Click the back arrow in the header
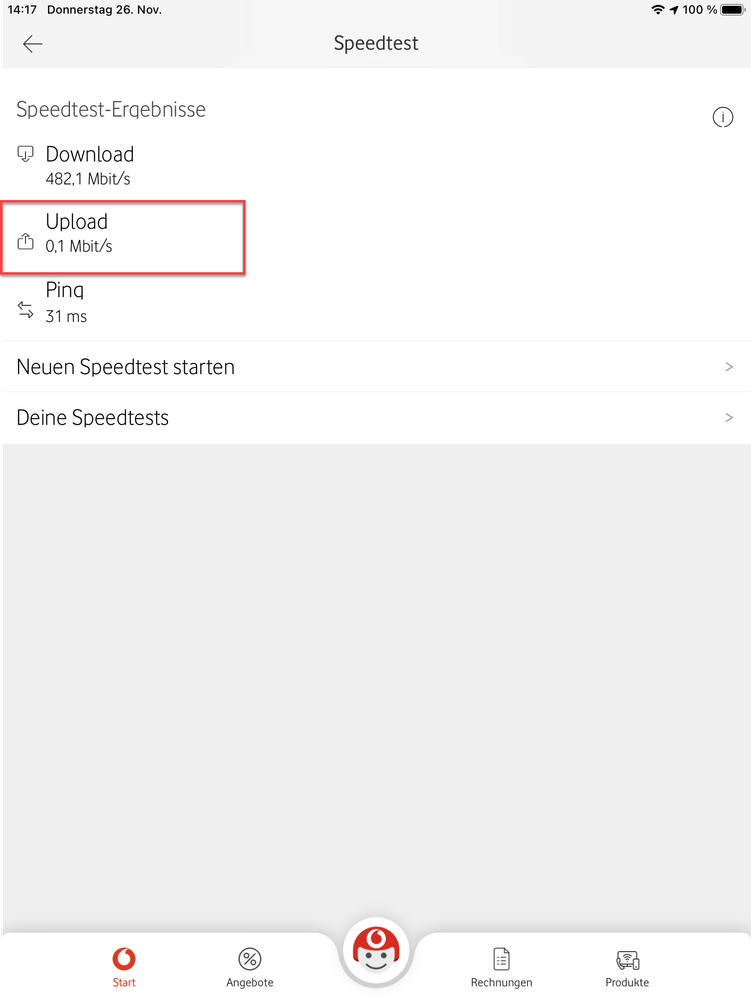 (x=32, y=43)
